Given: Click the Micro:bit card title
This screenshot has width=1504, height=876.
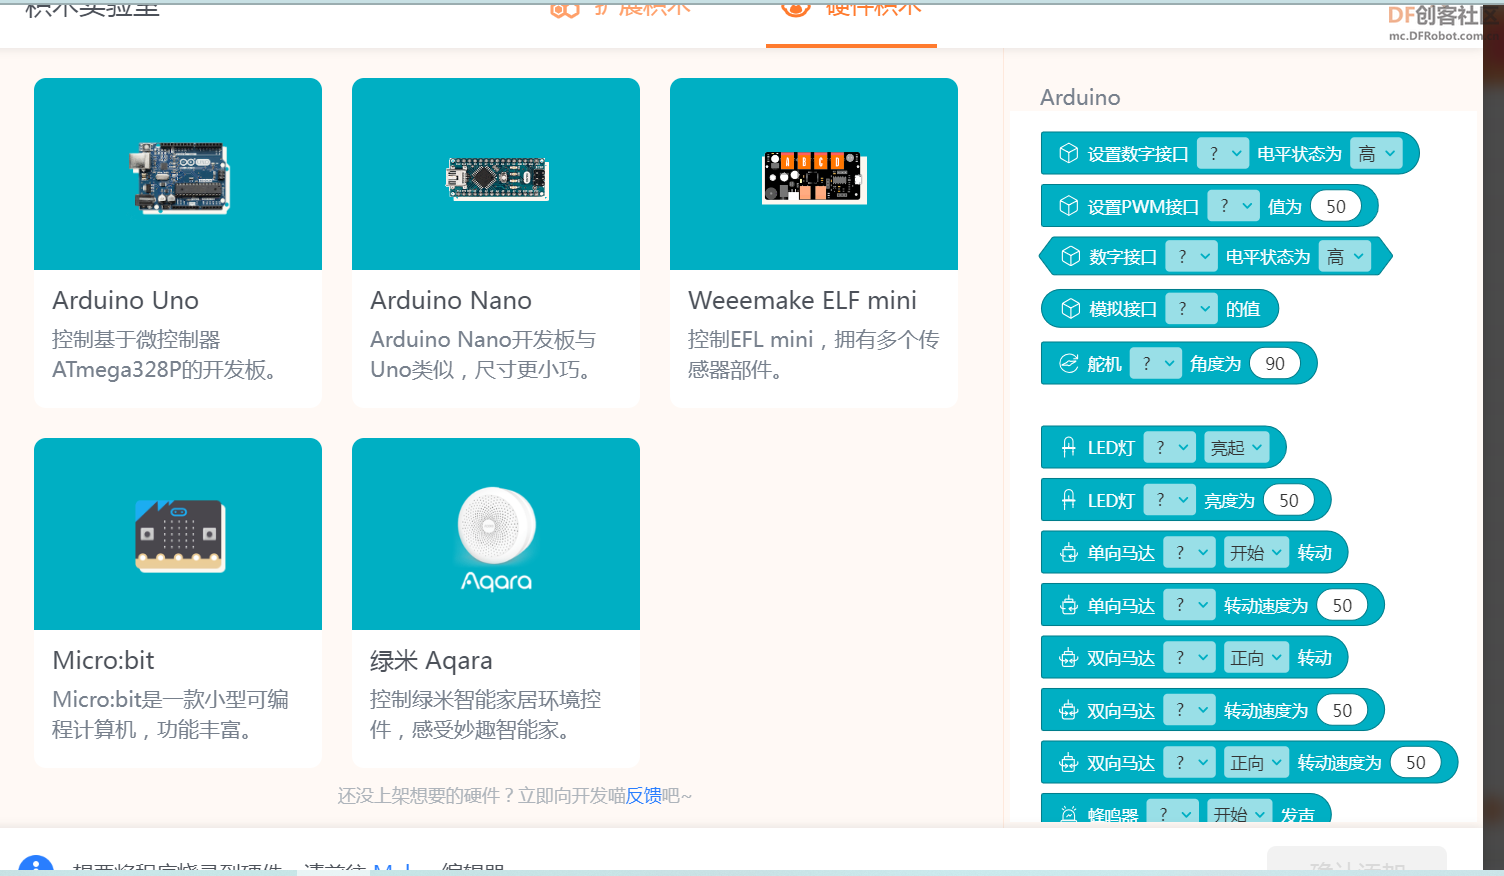Looking at the screenshot, I should tap(103, 660).
